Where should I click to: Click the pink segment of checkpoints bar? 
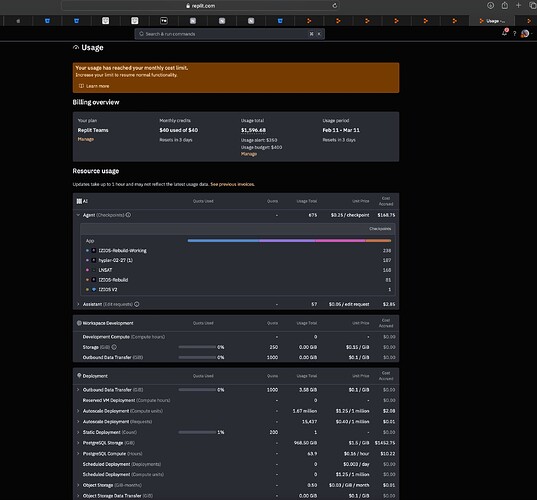(x=340, y=241)
